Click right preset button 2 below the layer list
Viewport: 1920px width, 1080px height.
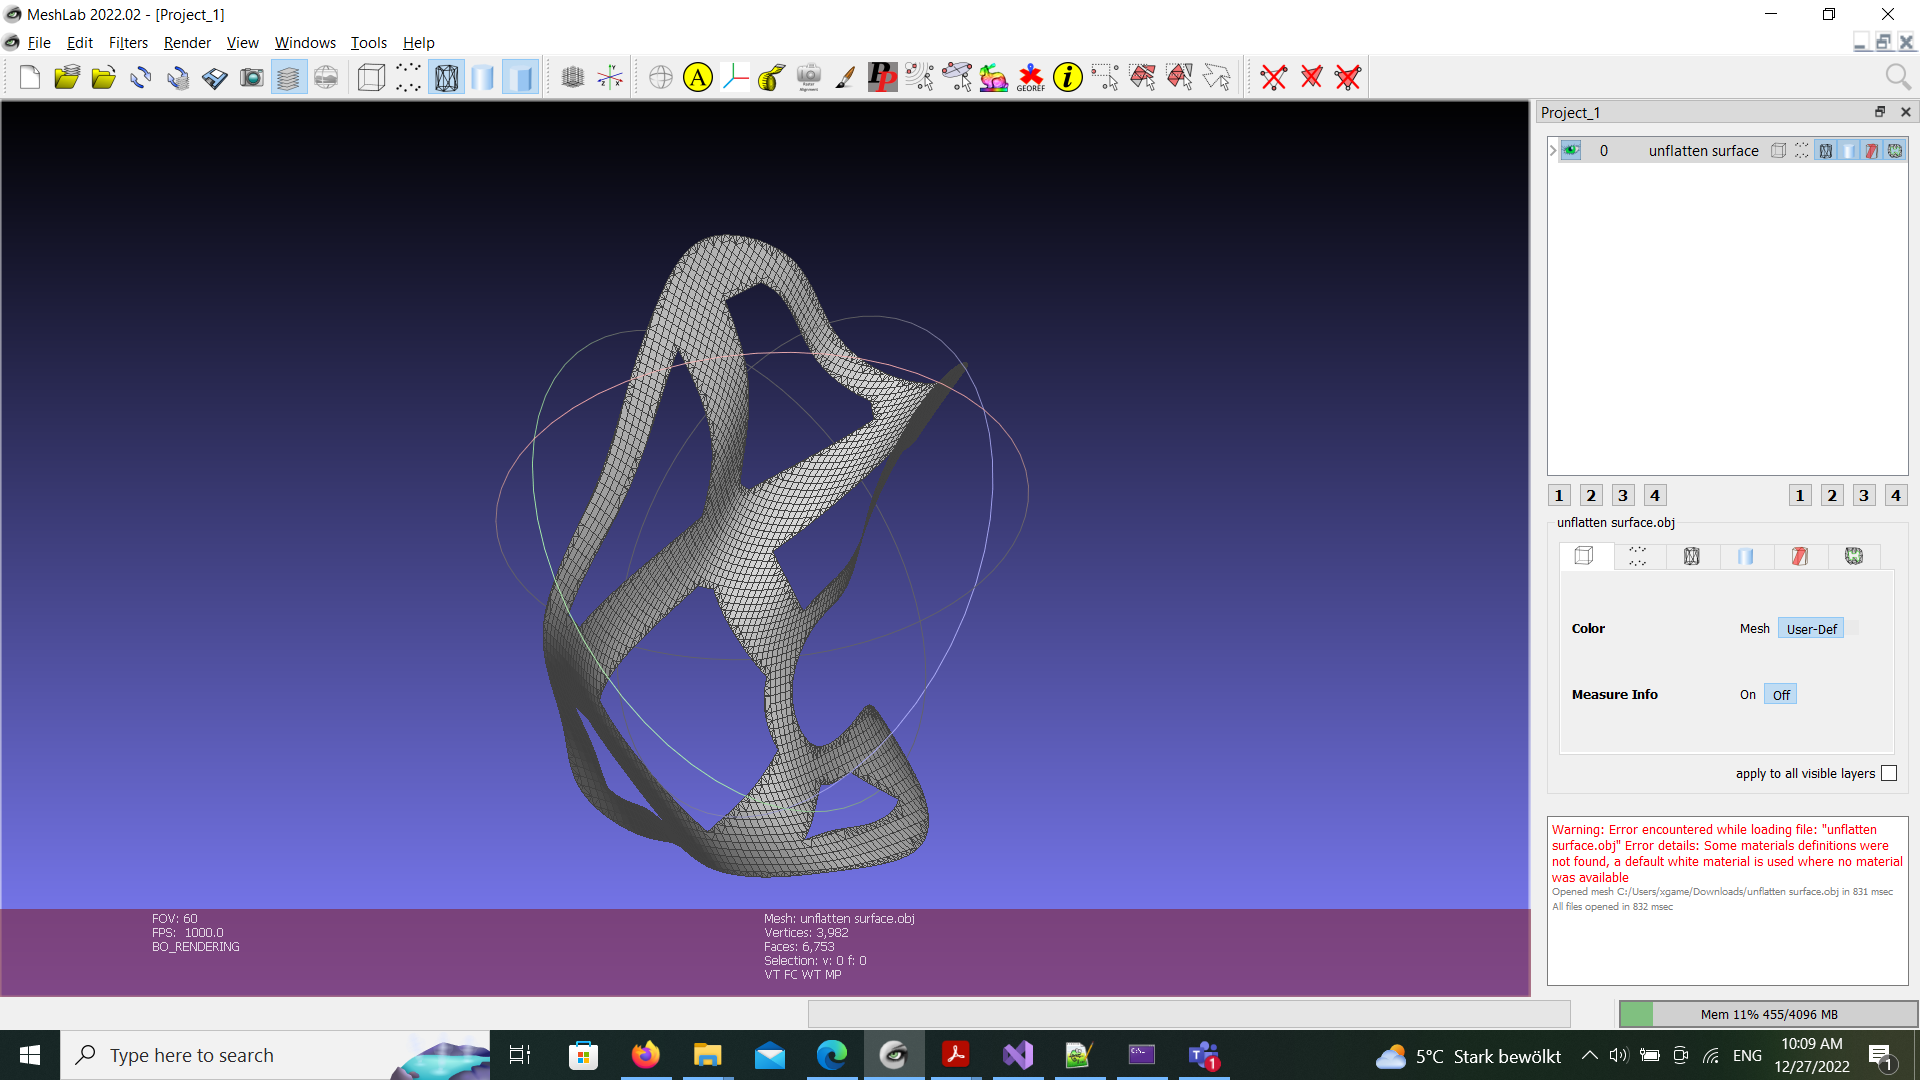point(1832,495)
